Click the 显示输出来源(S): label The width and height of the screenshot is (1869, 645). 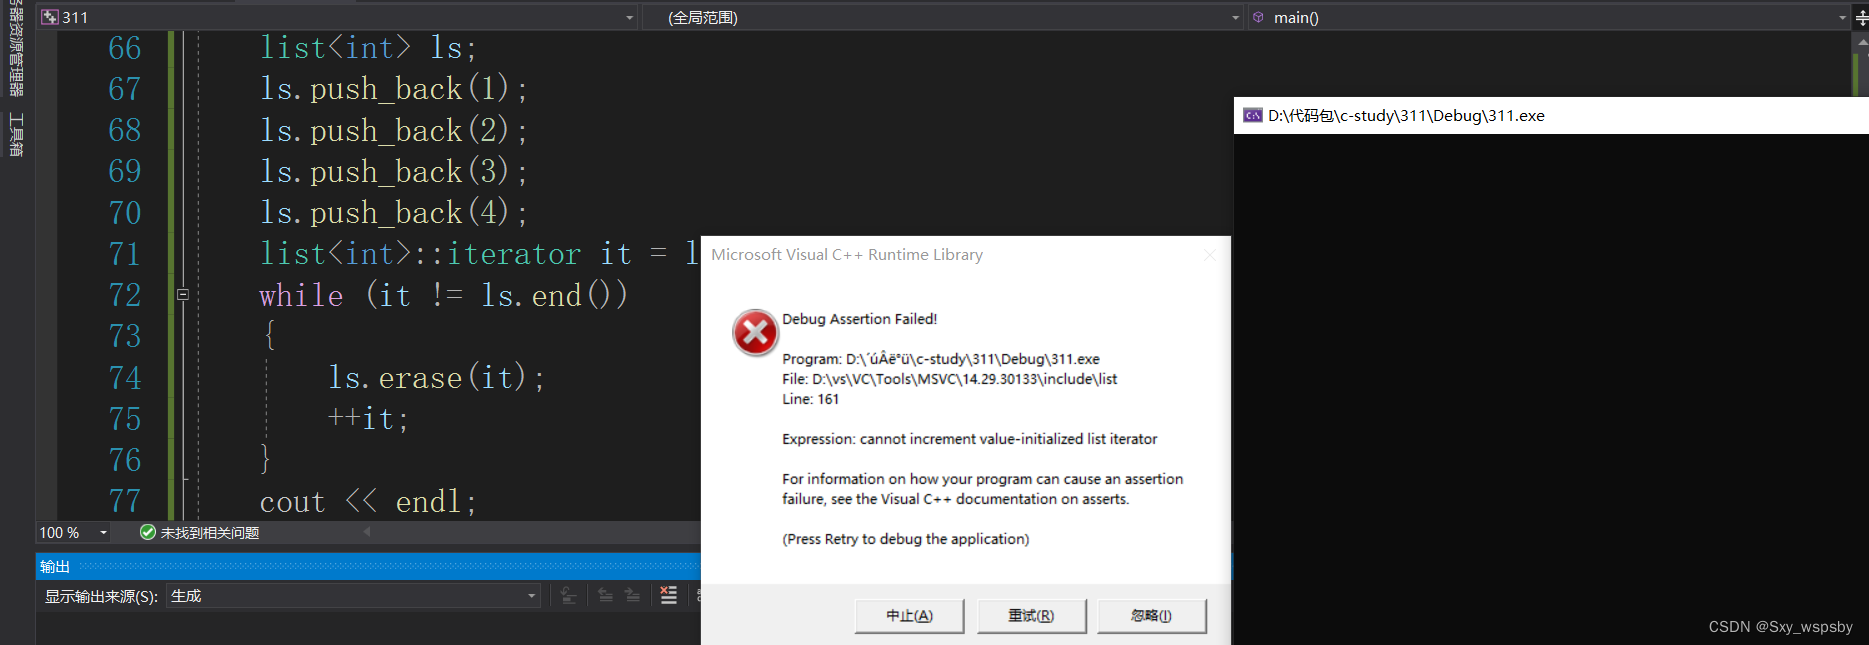coord(101,596)
